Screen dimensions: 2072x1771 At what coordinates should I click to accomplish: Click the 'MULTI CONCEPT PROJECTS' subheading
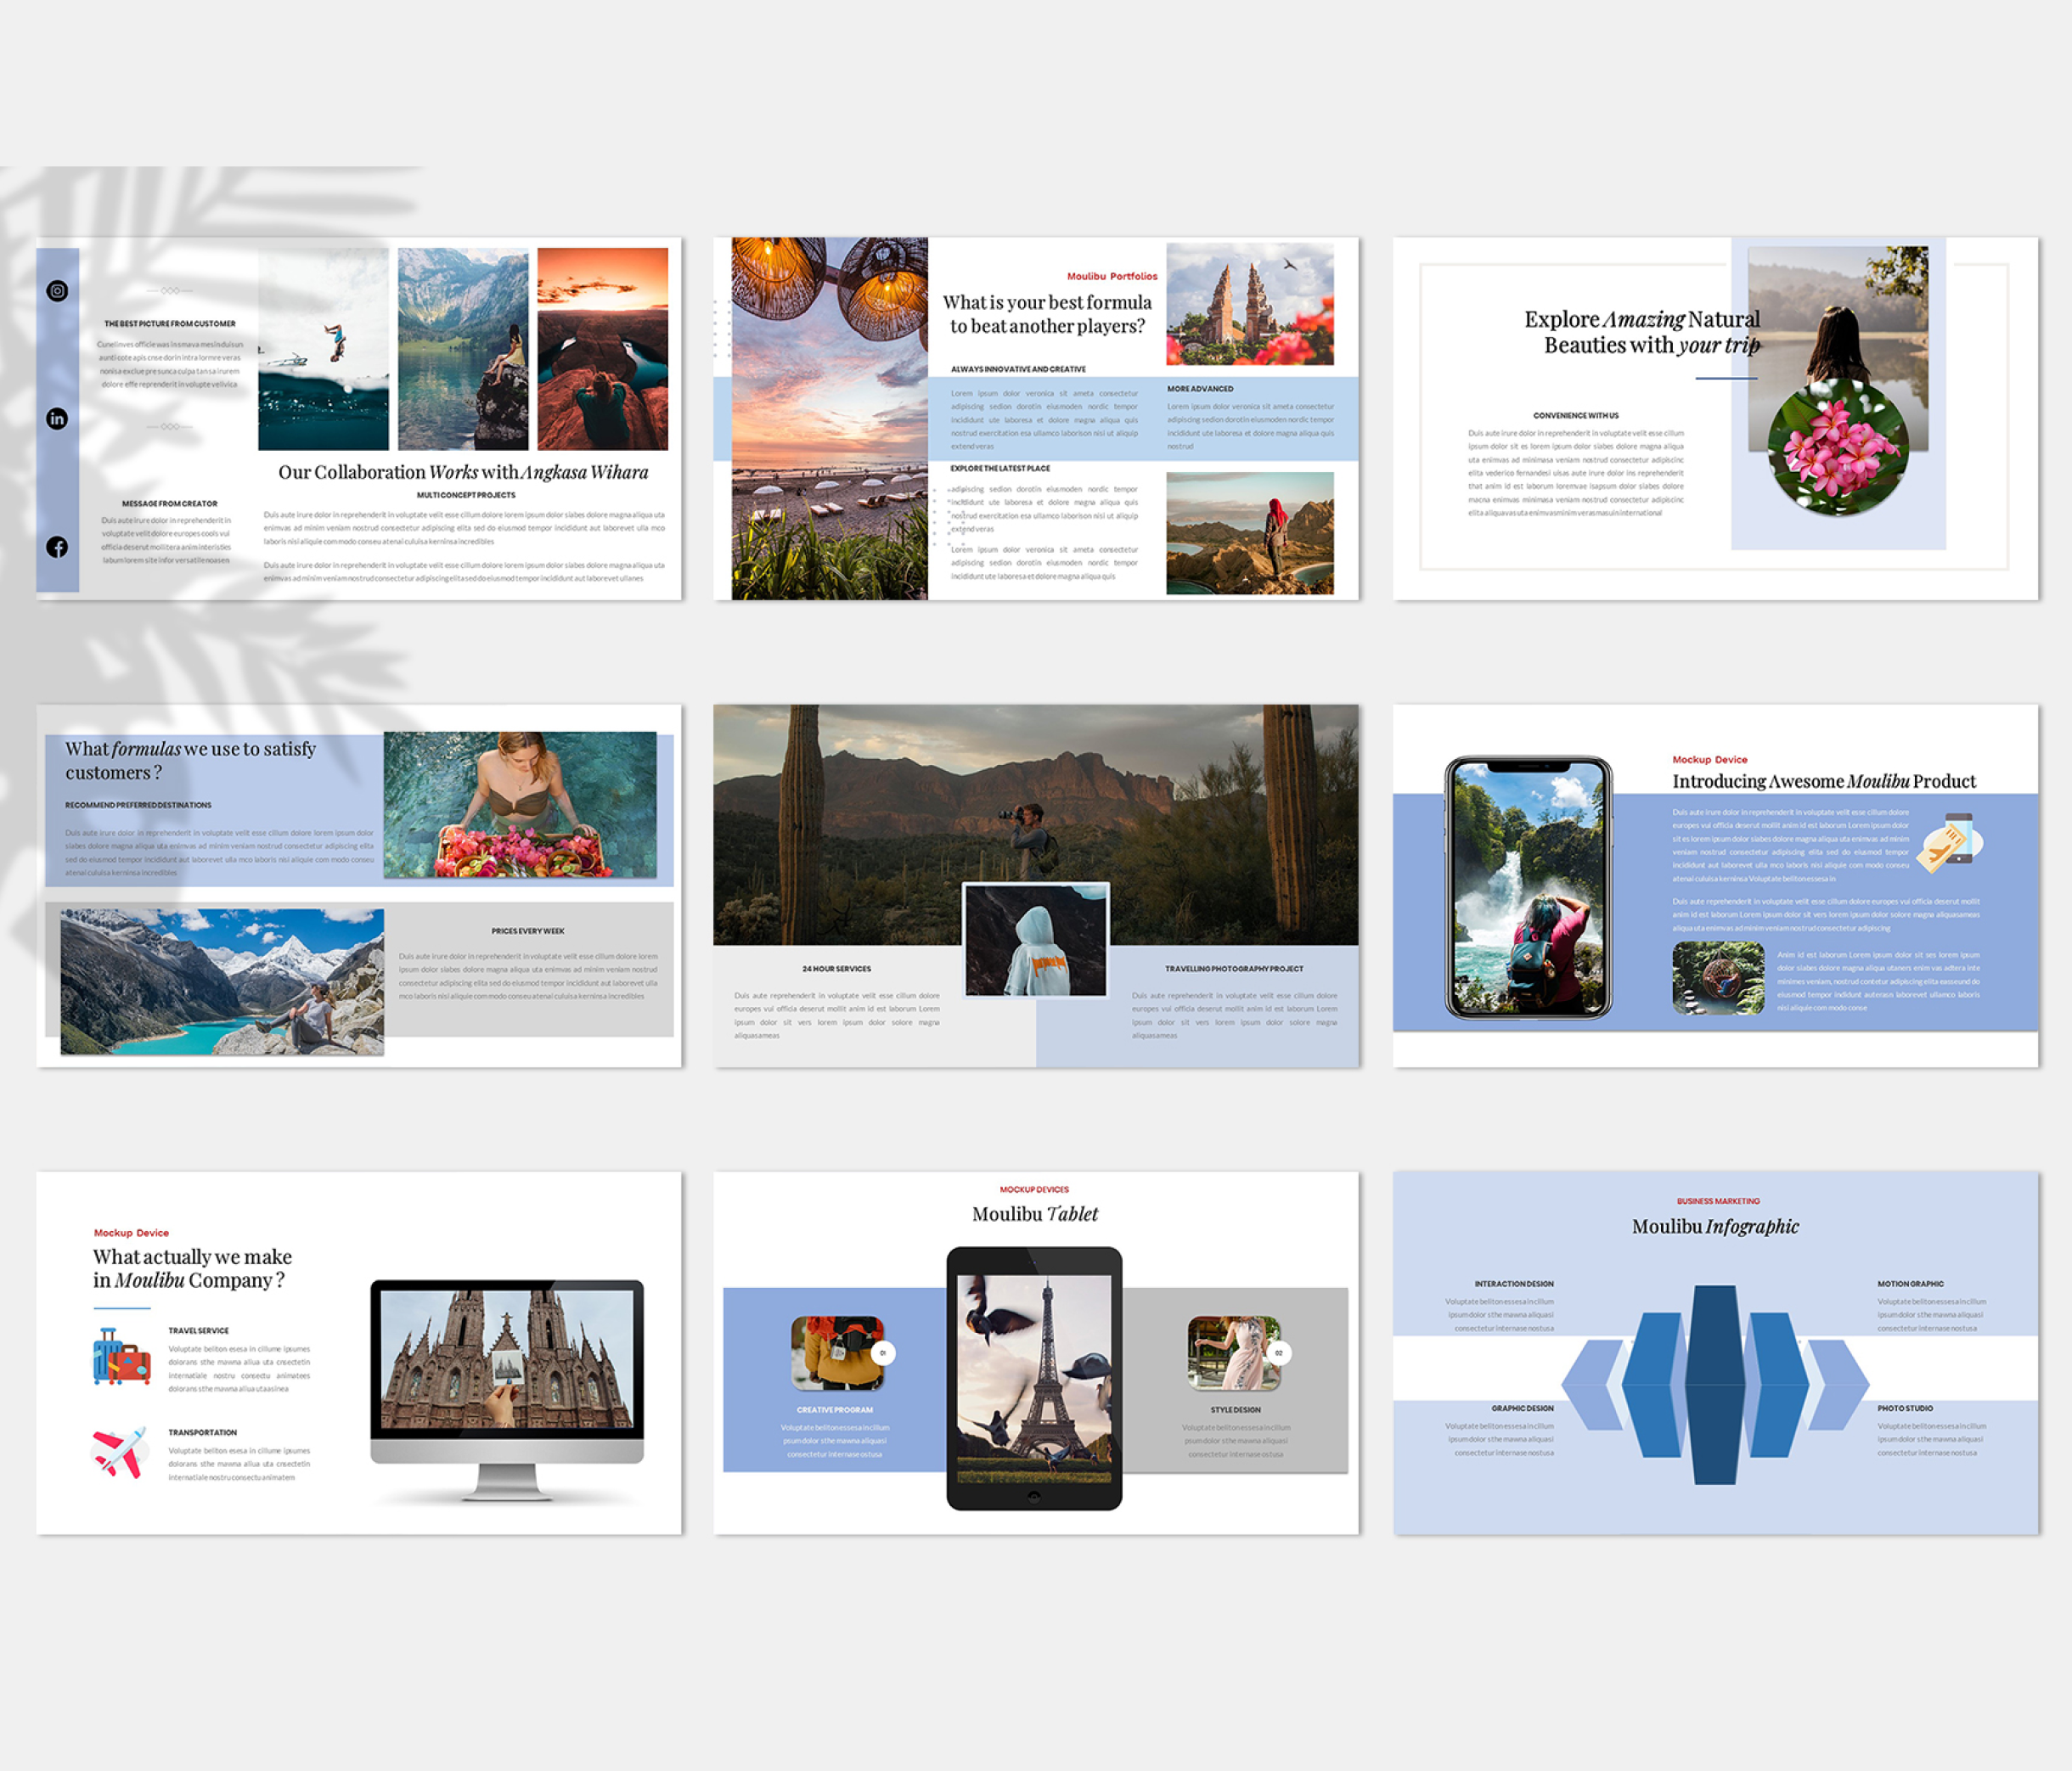click(x=466, y=495)
